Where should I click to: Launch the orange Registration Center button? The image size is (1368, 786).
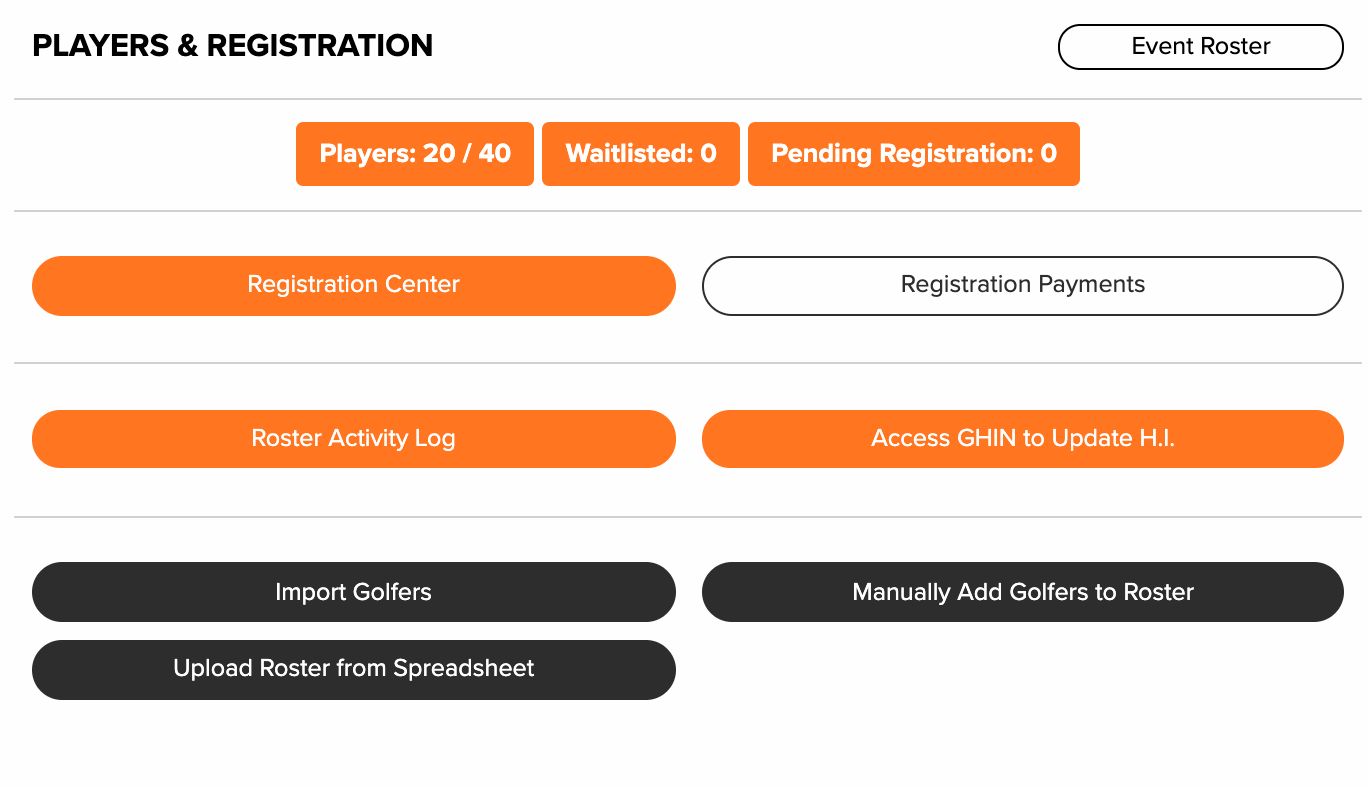pos(354,286)
